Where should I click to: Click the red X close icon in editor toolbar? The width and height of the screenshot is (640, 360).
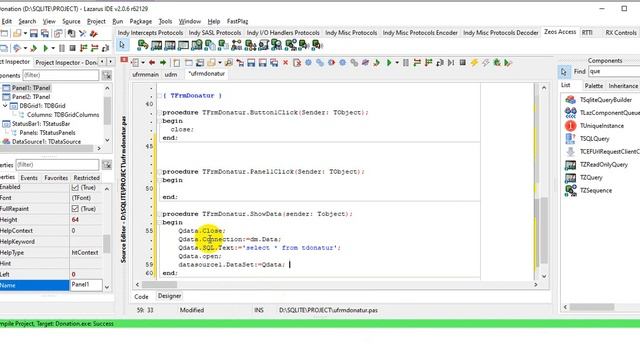coord(285,62)
